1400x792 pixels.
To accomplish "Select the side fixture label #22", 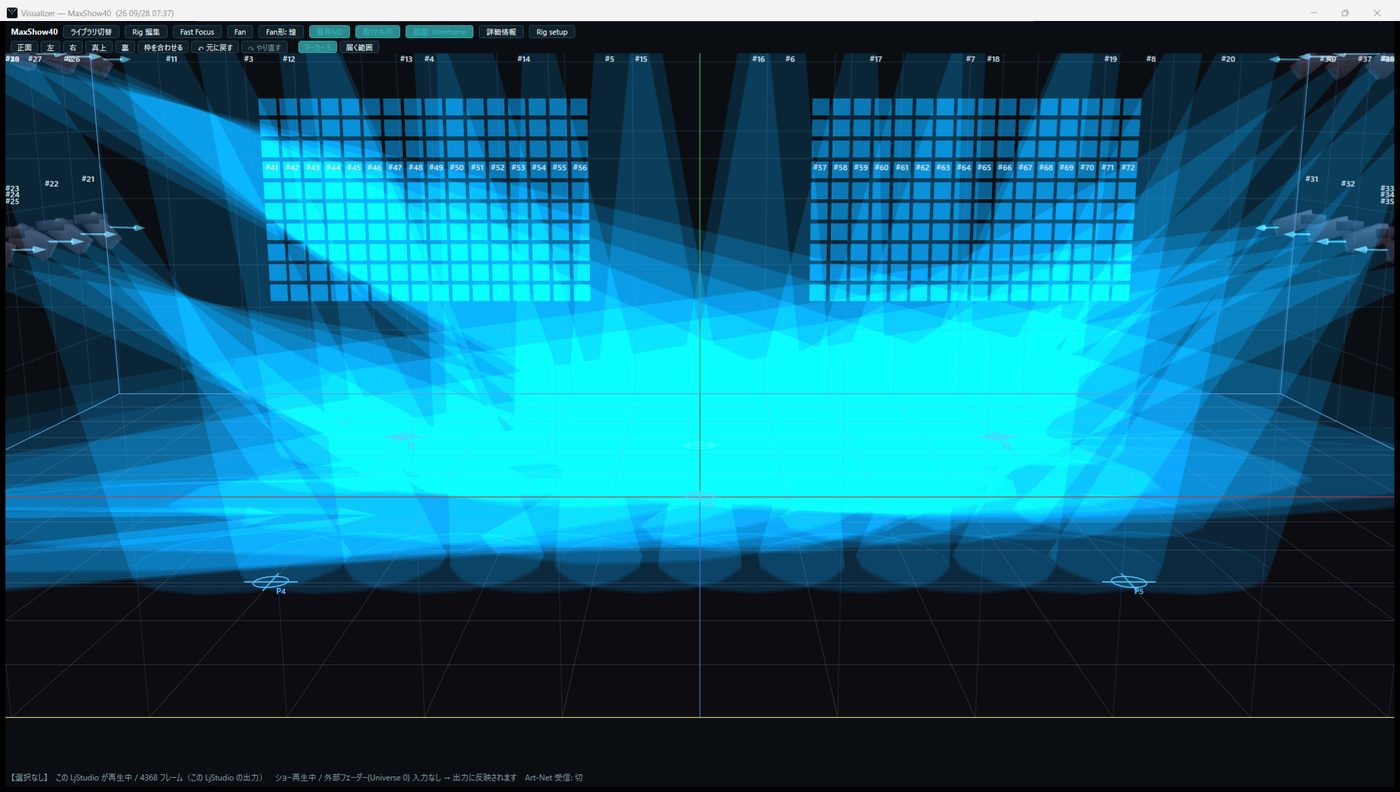I will 51,184.
